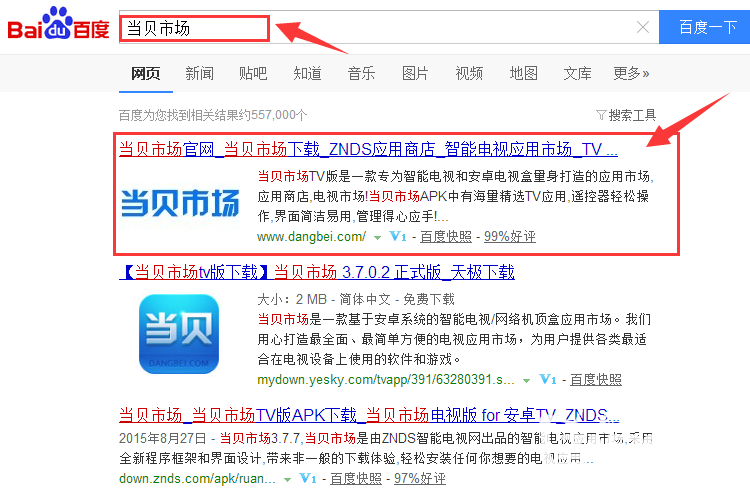Image resolution: width=750 pixels, height=500 pixels.
Task: Open the 当贝市场官网 result title link
Action: (368, 149)
